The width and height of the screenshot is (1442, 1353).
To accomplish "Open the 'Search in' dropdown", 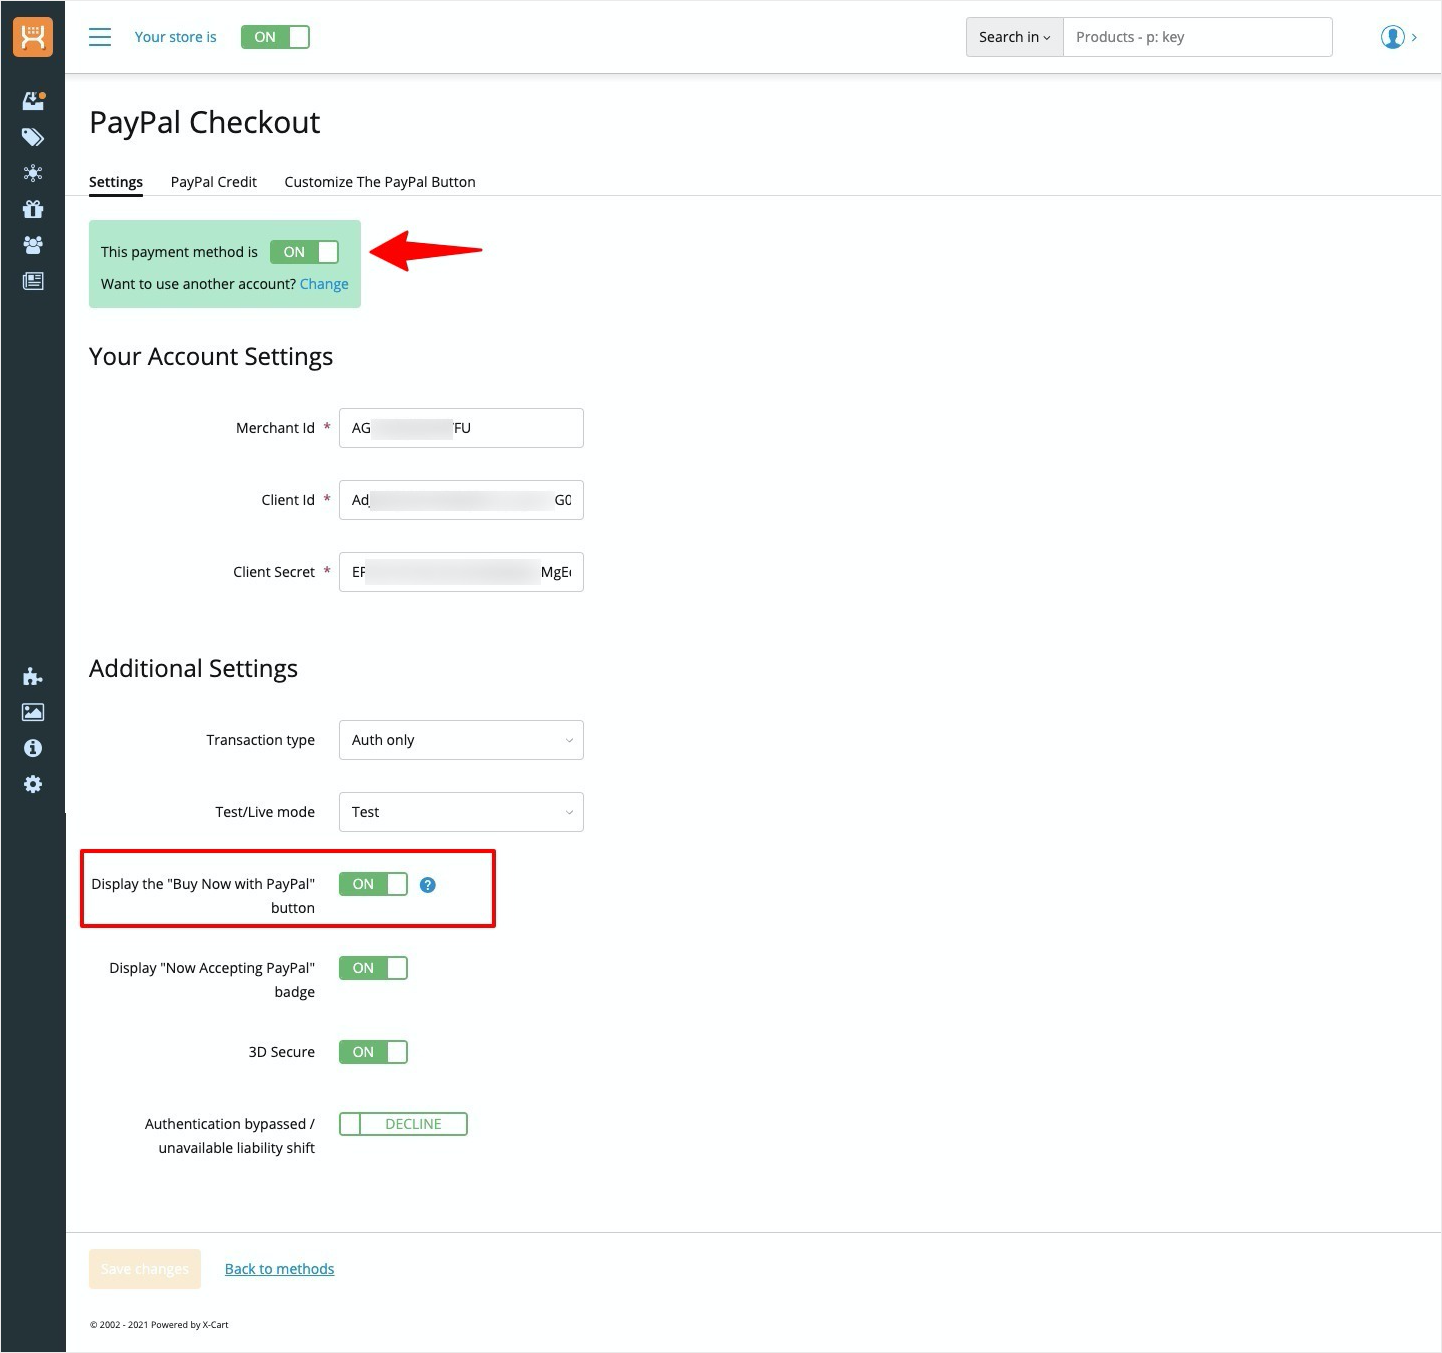I will pos(1014,37).
